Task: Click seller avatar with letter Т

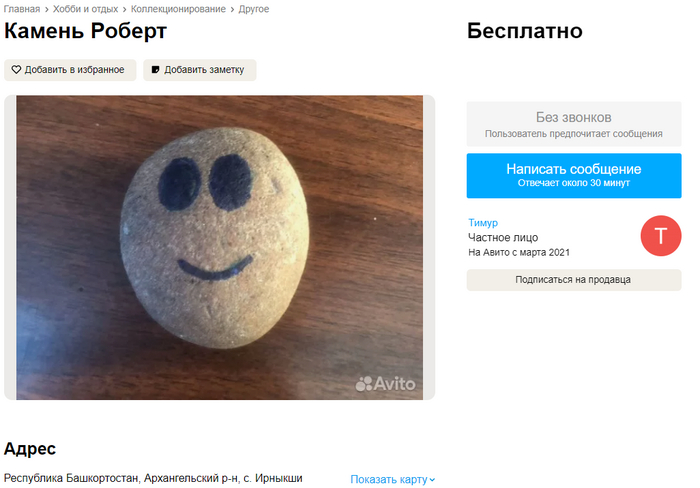Action: click(661, 236)
